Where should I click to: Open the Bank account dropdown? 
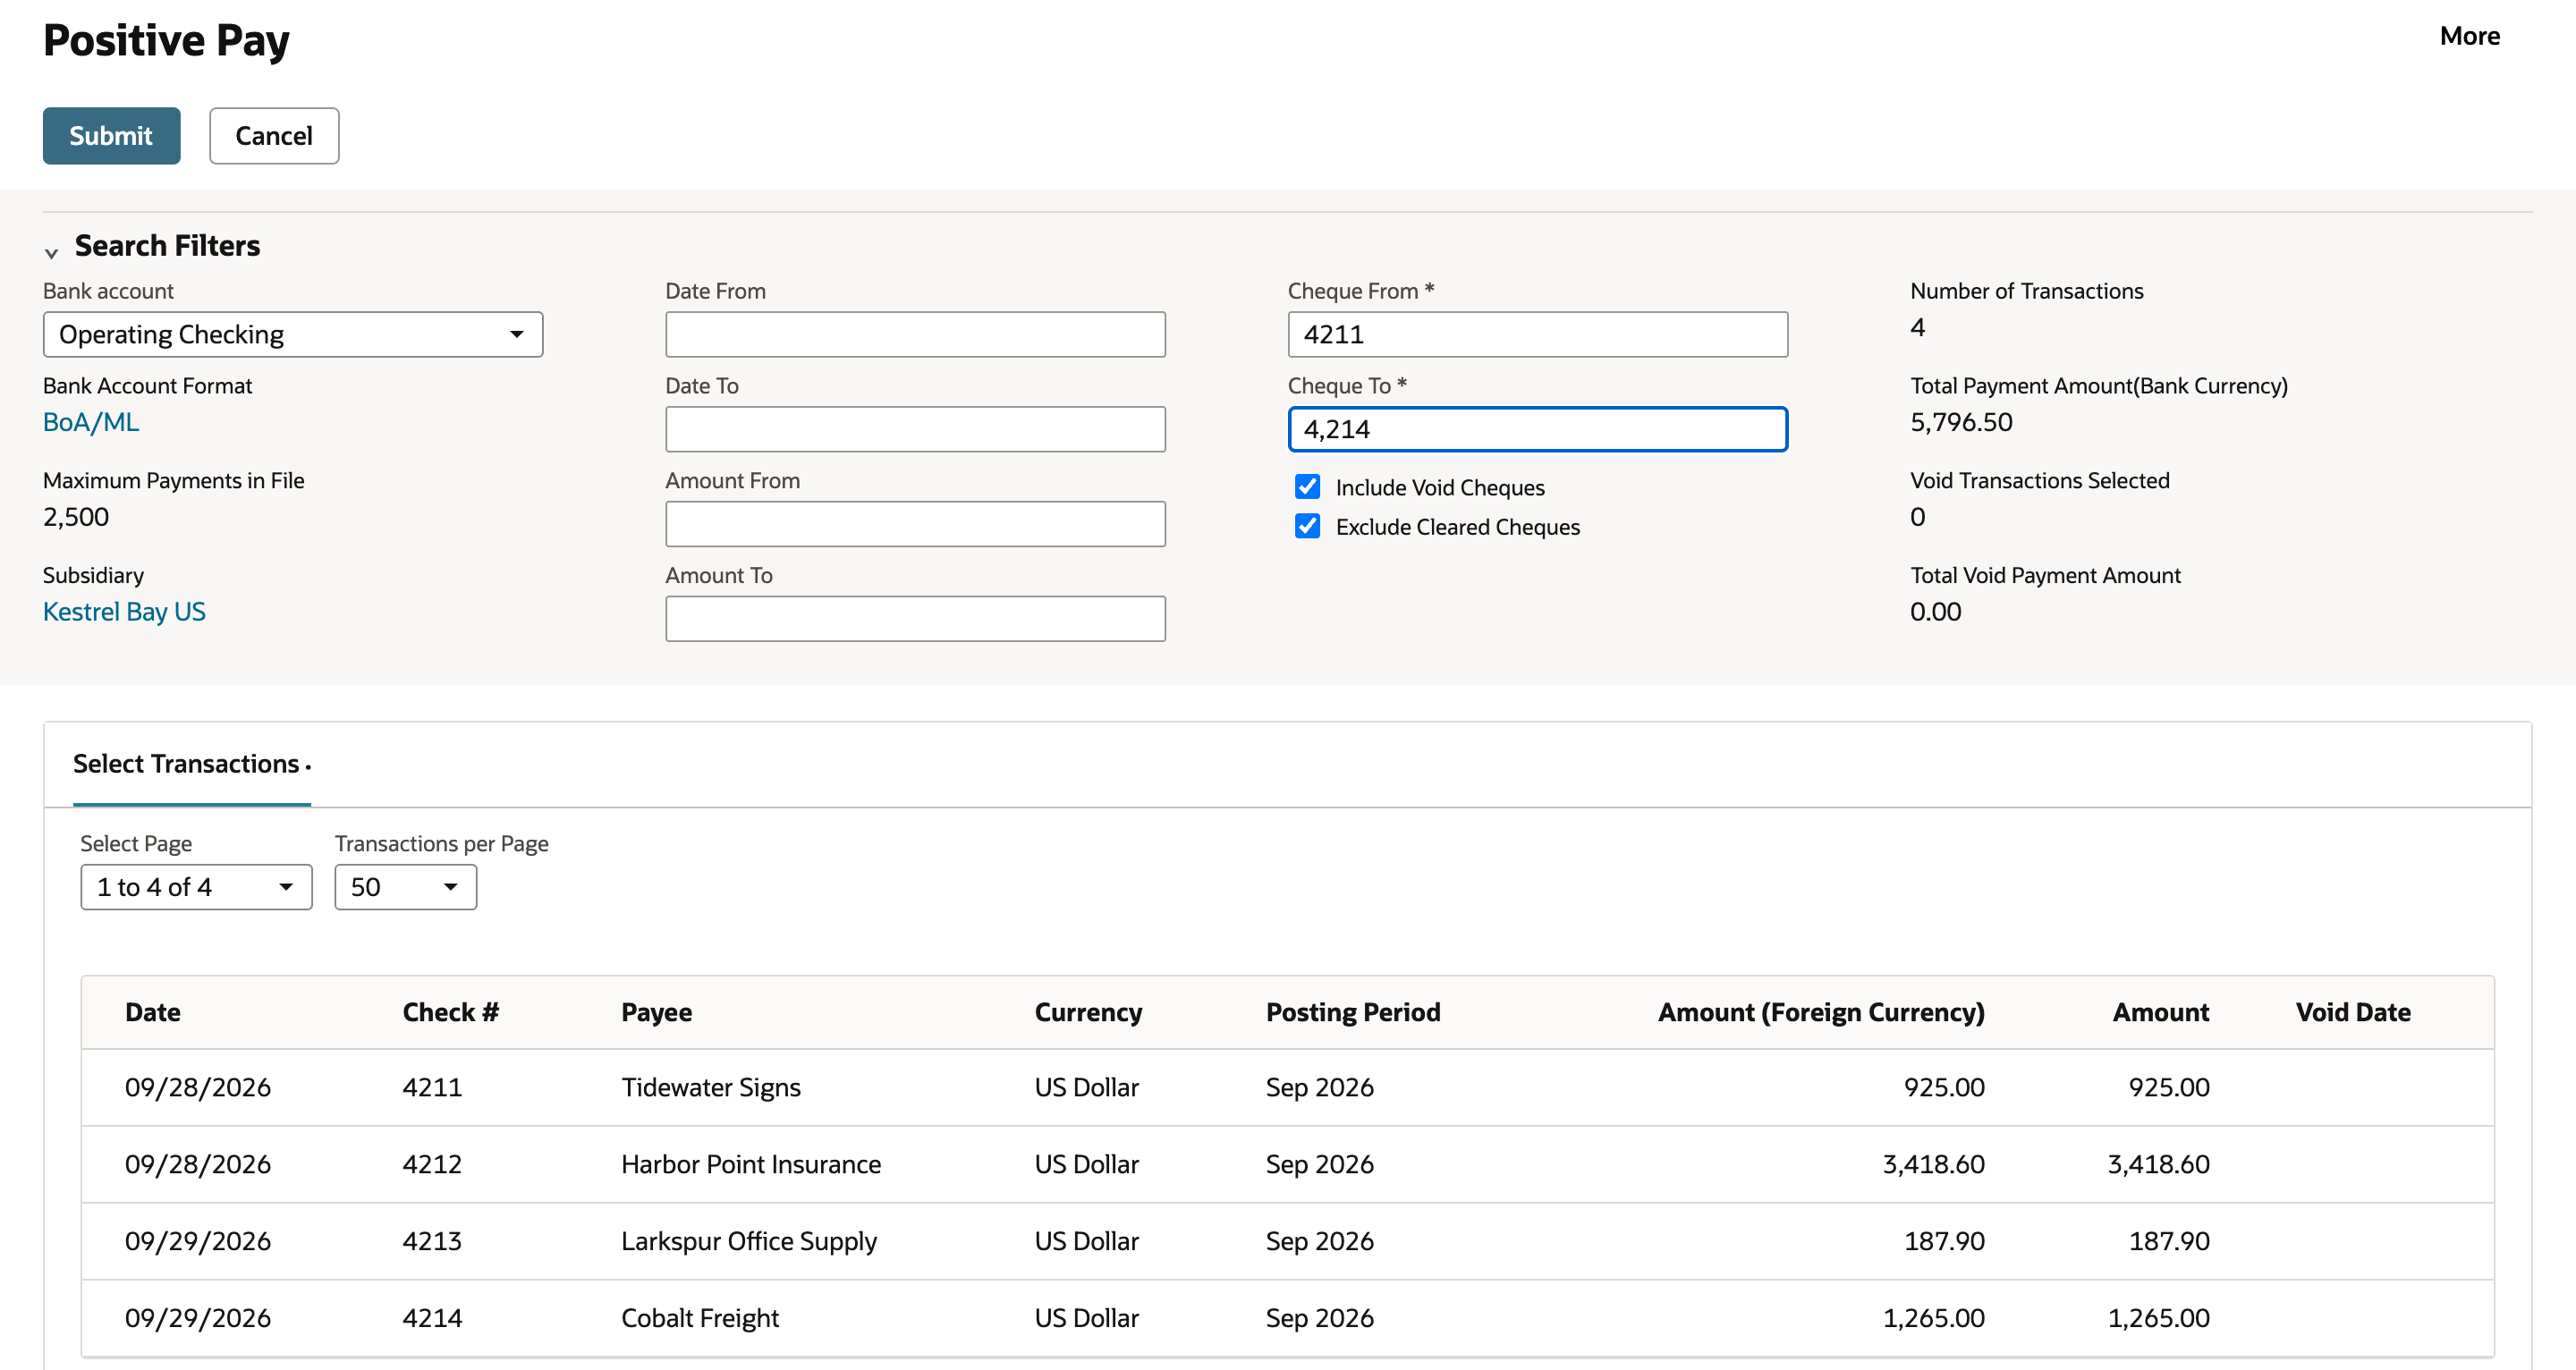(x=293, y=335)
